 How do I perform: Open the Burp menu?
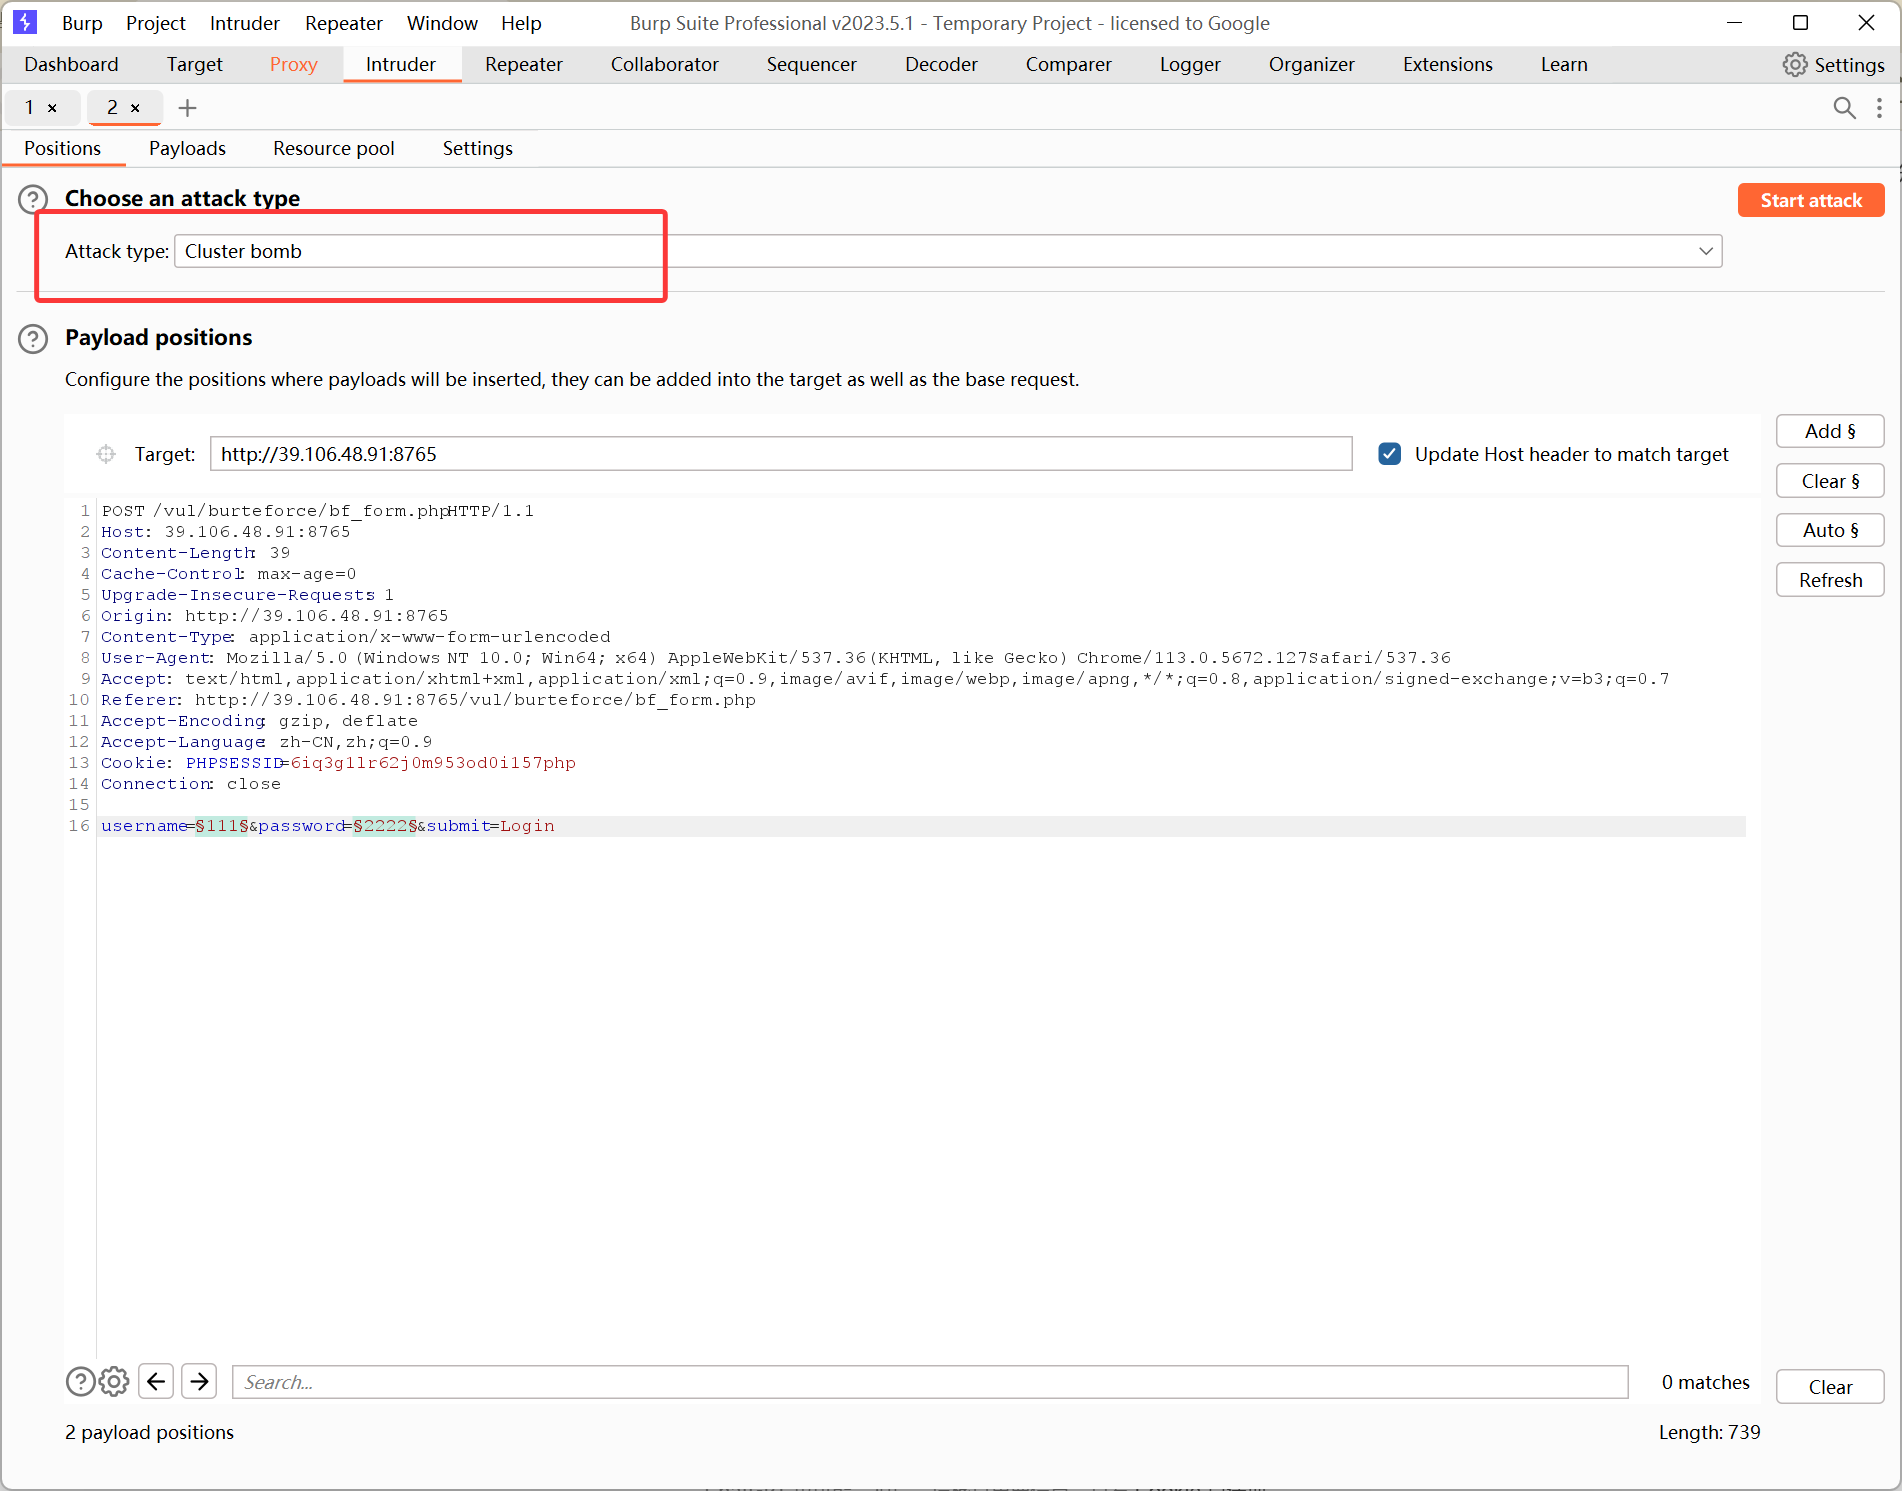click(82, 23)
